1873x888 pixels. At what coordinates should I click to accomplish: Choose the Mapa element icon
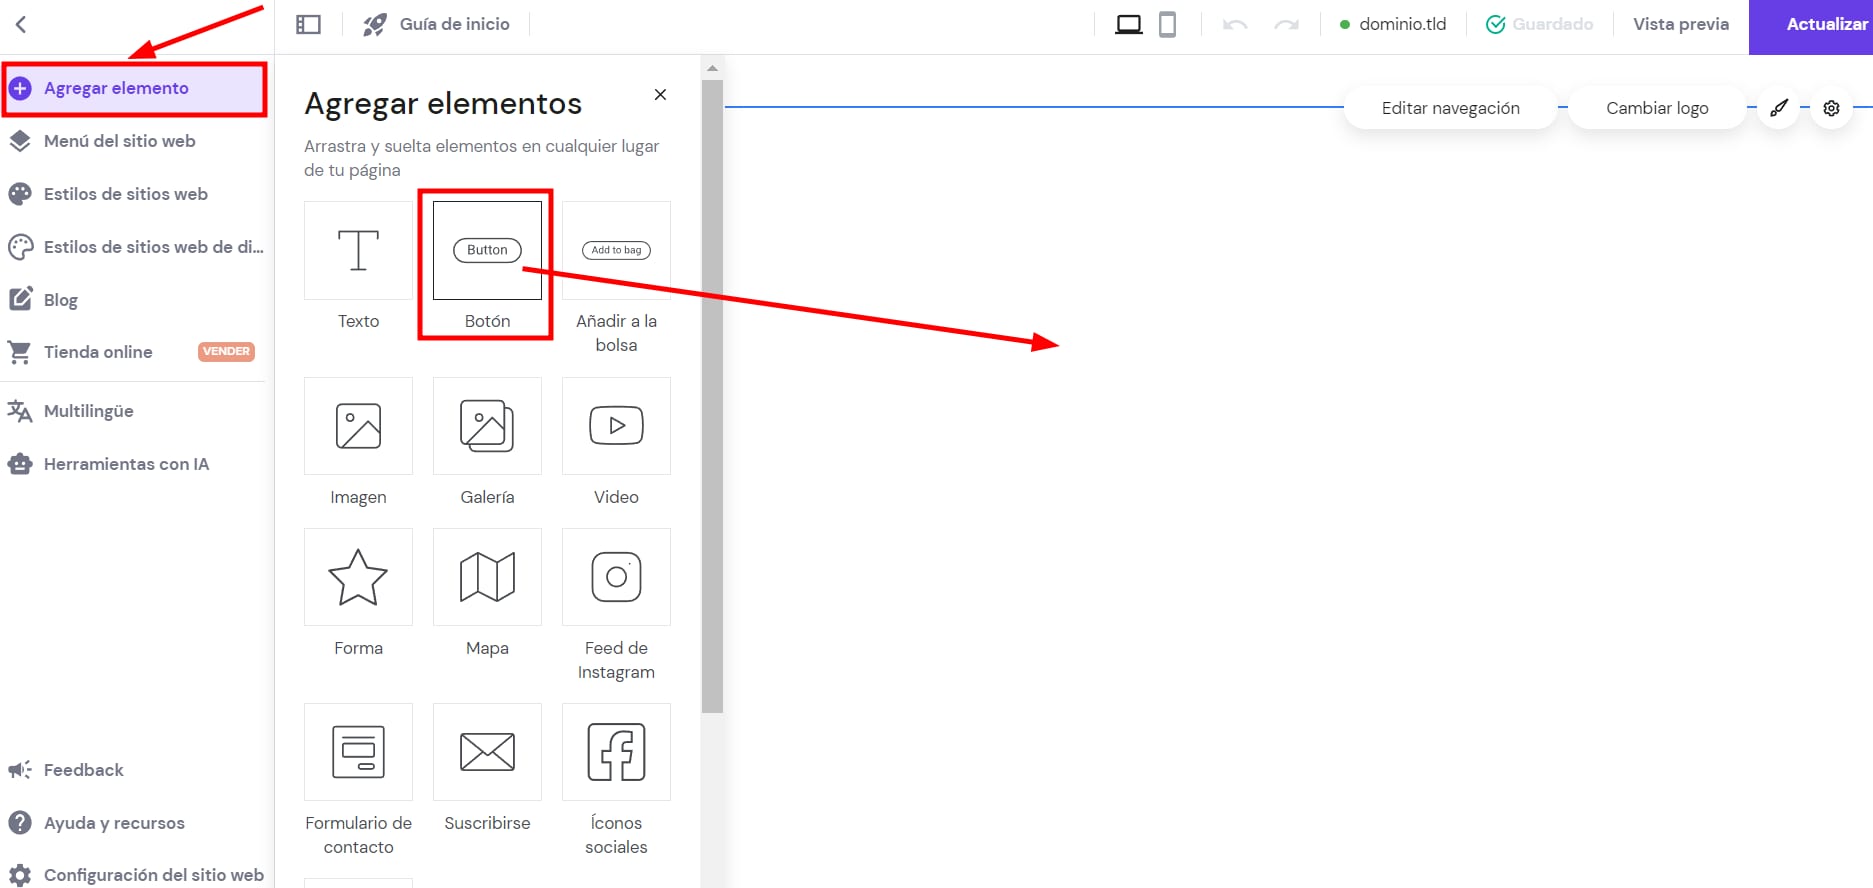tap(487, 577)
